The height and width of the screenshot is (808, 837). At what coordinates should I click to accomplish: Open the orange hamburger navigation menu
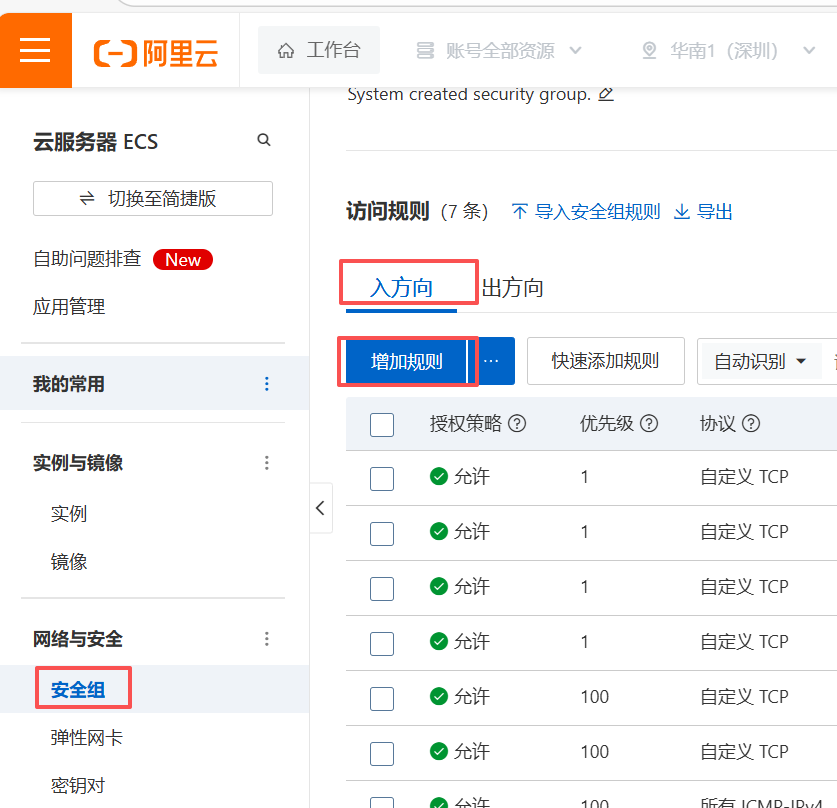tap(35, 50)
